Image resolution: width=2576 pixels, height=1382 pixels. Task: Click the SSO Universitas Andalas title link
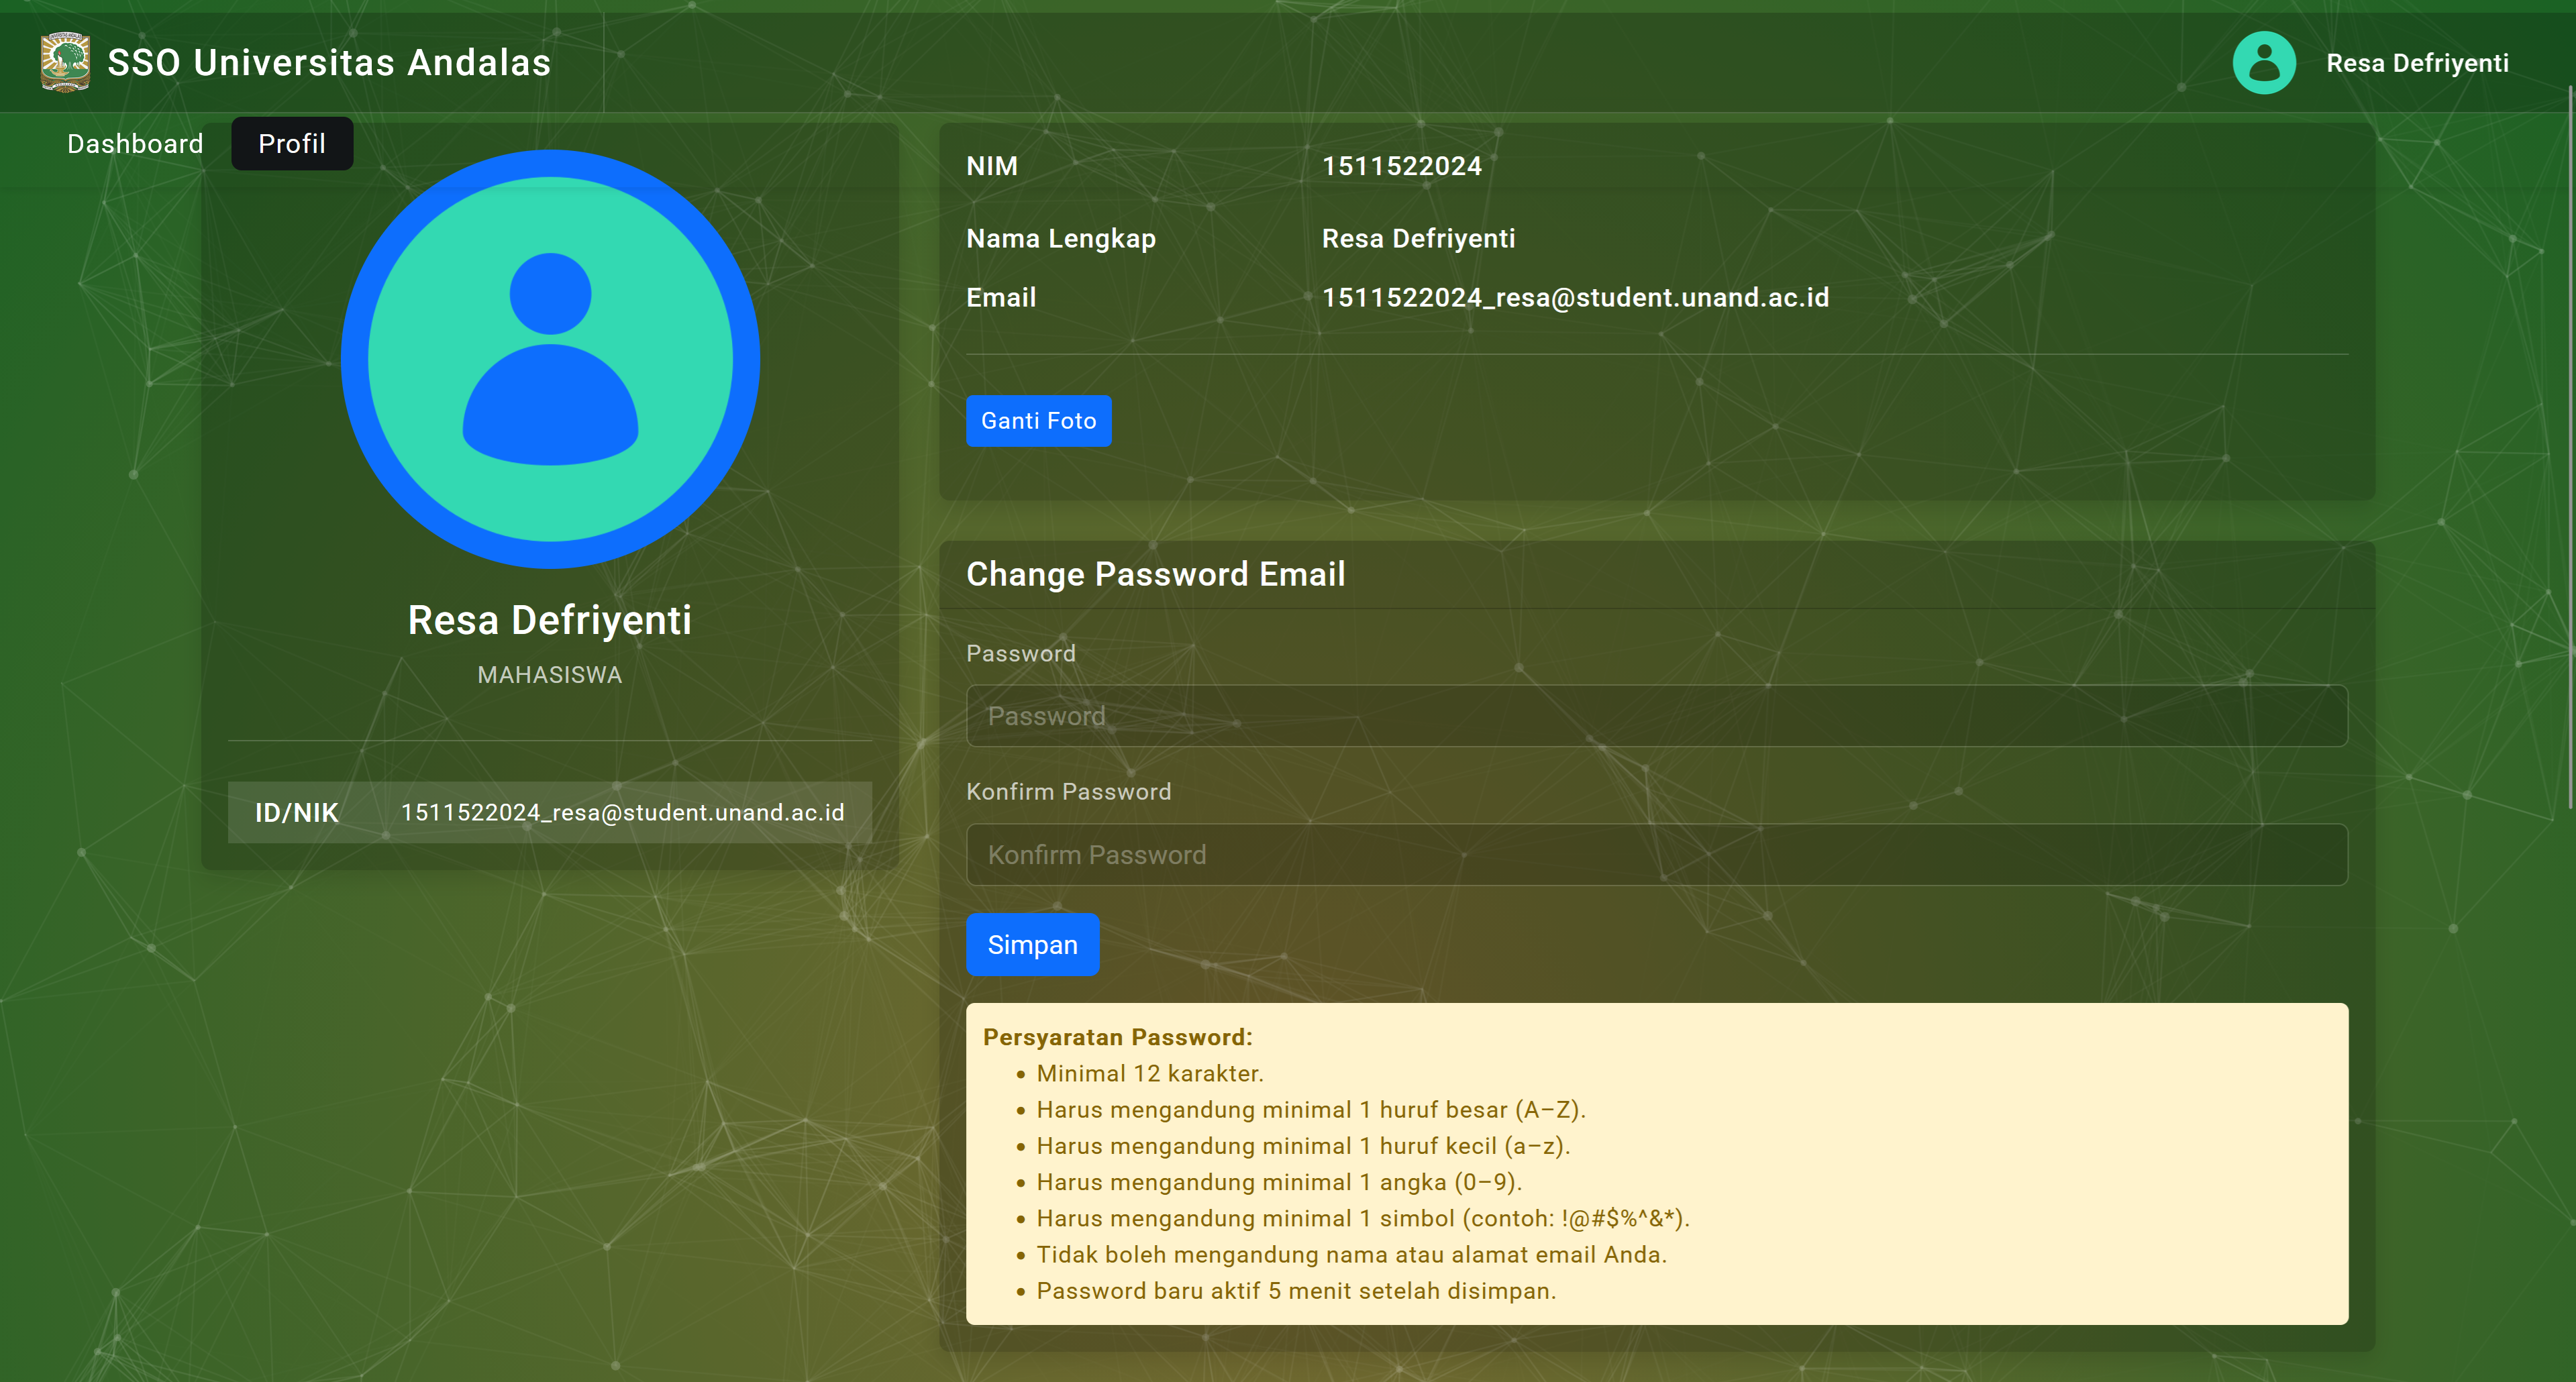[329, 63]
